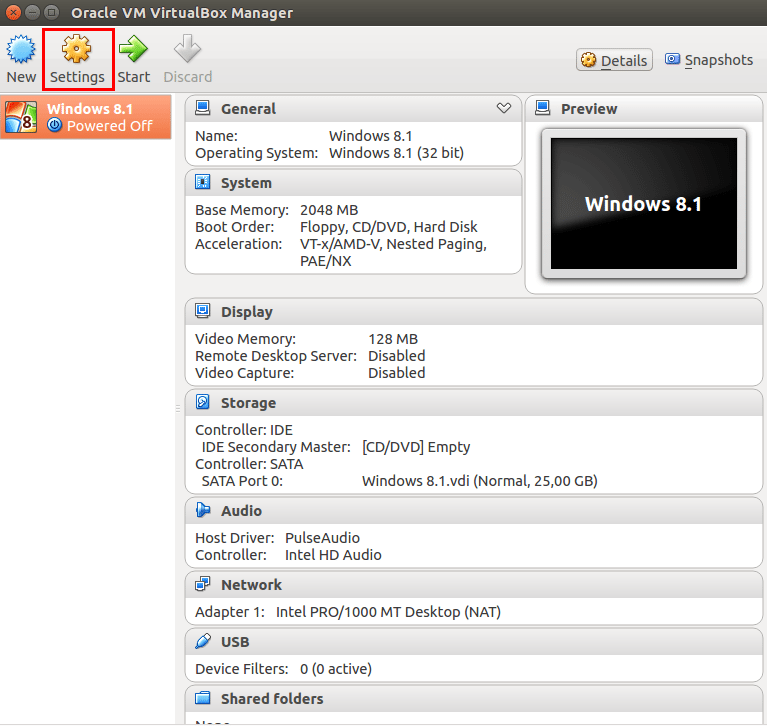Close the VirtualBox Manager window

(x=13, y=12)
